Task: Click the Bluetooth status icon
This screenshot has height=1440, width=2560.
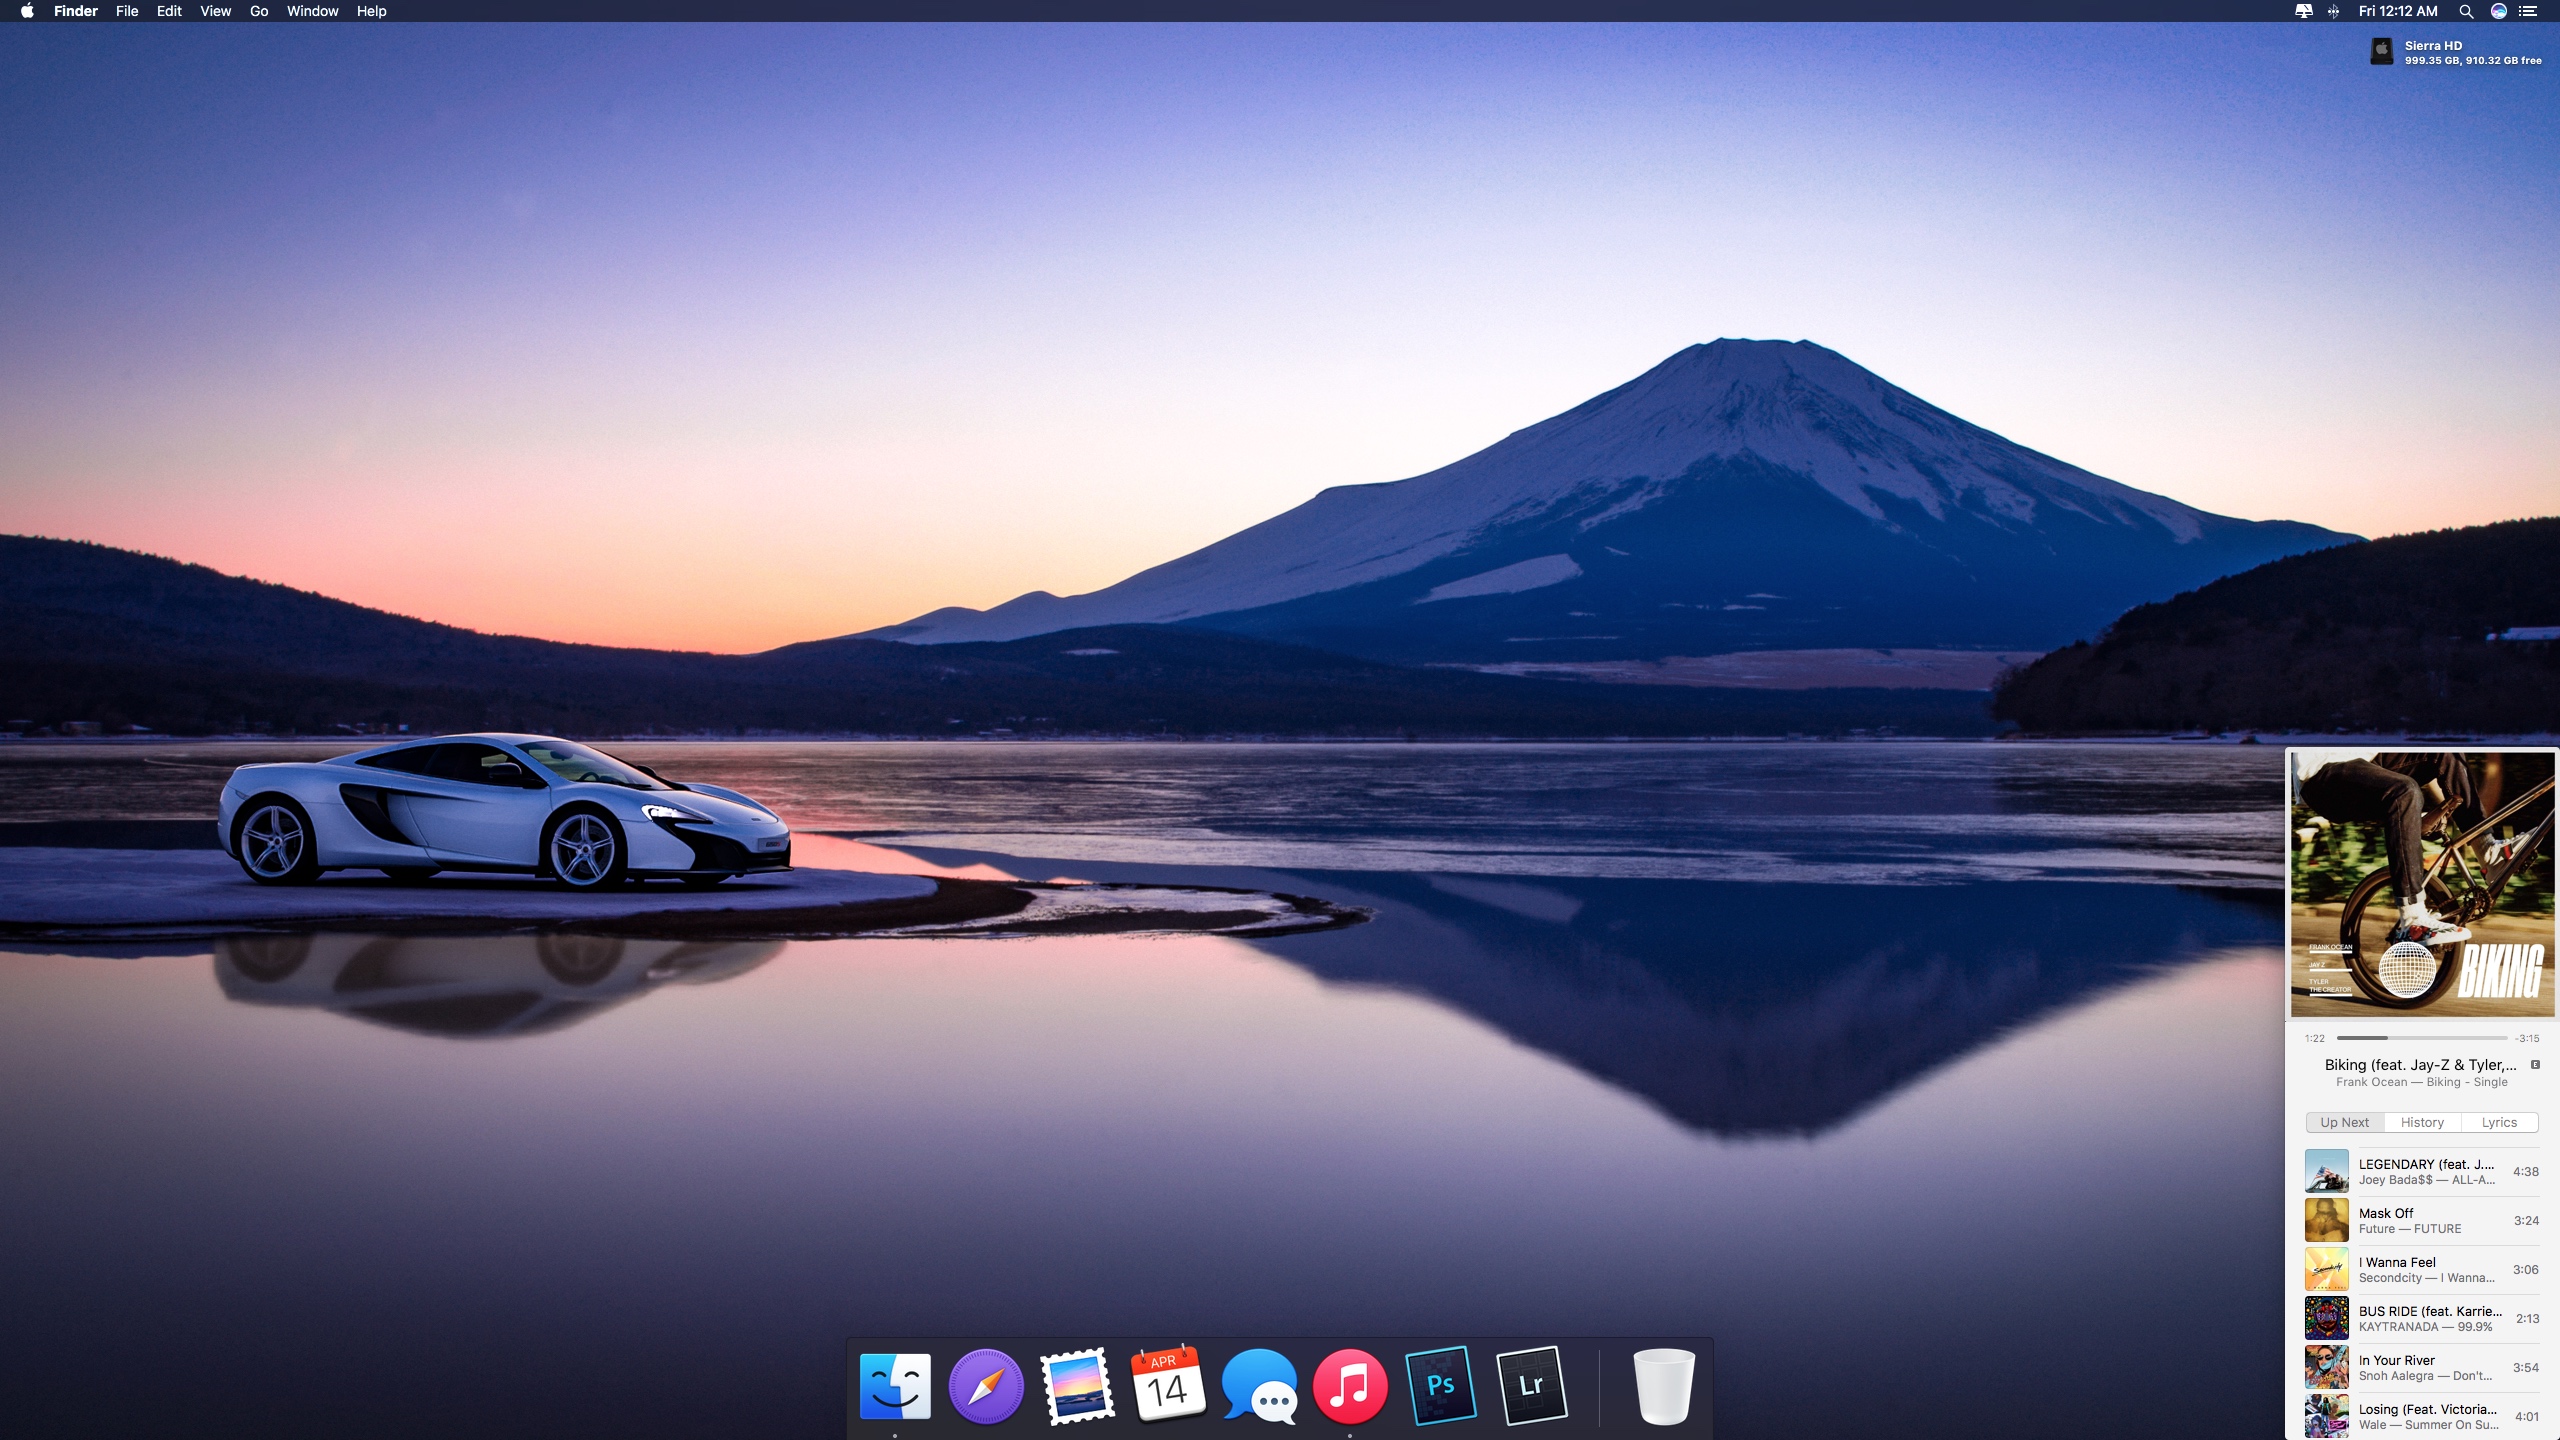Action: (2333, 11)
